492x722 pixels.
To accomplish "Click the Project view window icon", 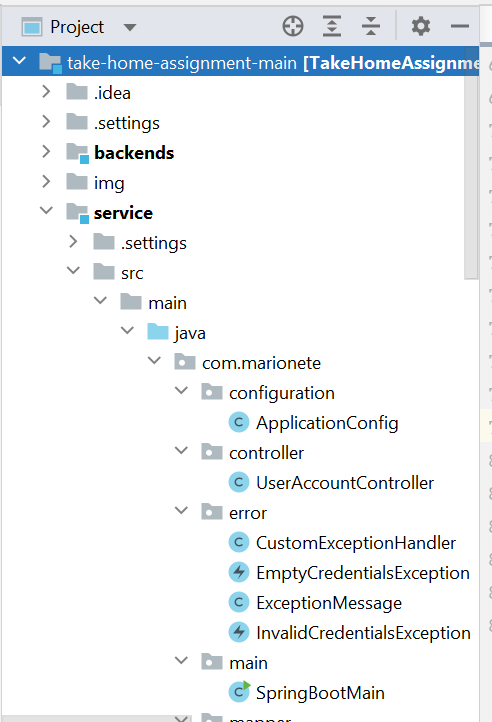I will (32, 27).
